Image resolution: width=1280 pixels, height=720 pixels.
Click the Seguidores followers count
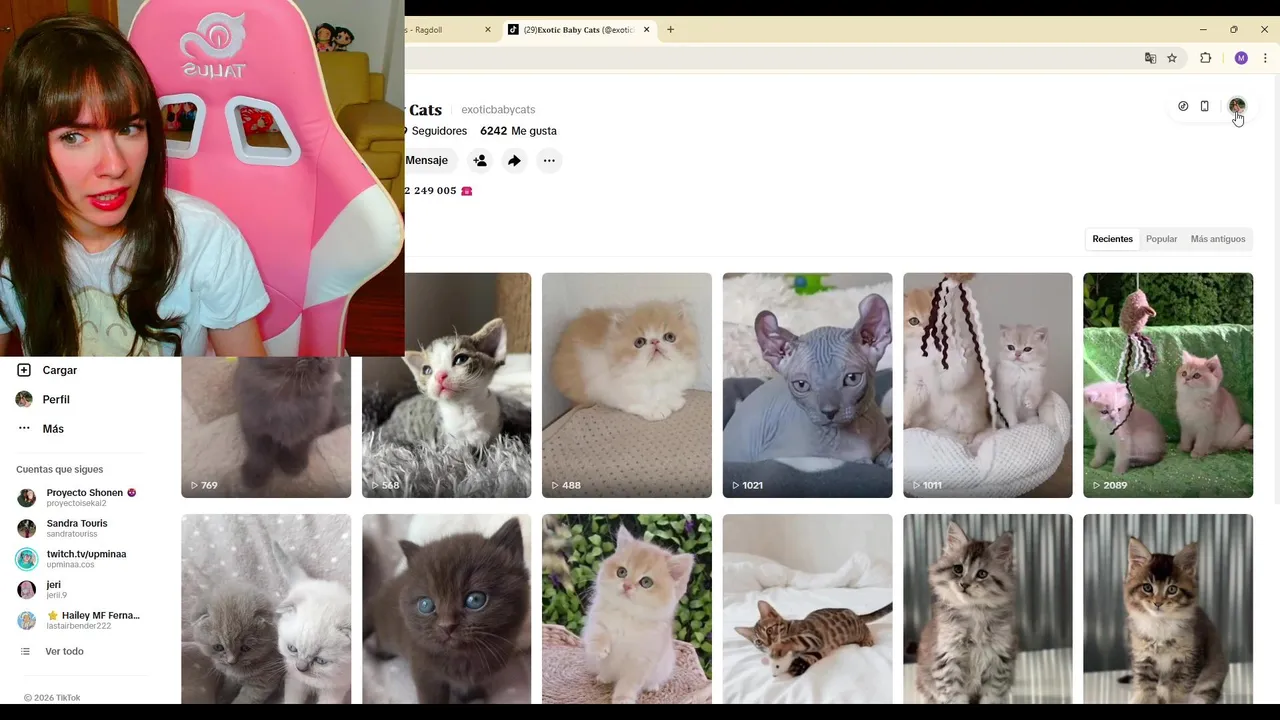tap(437, 131)
